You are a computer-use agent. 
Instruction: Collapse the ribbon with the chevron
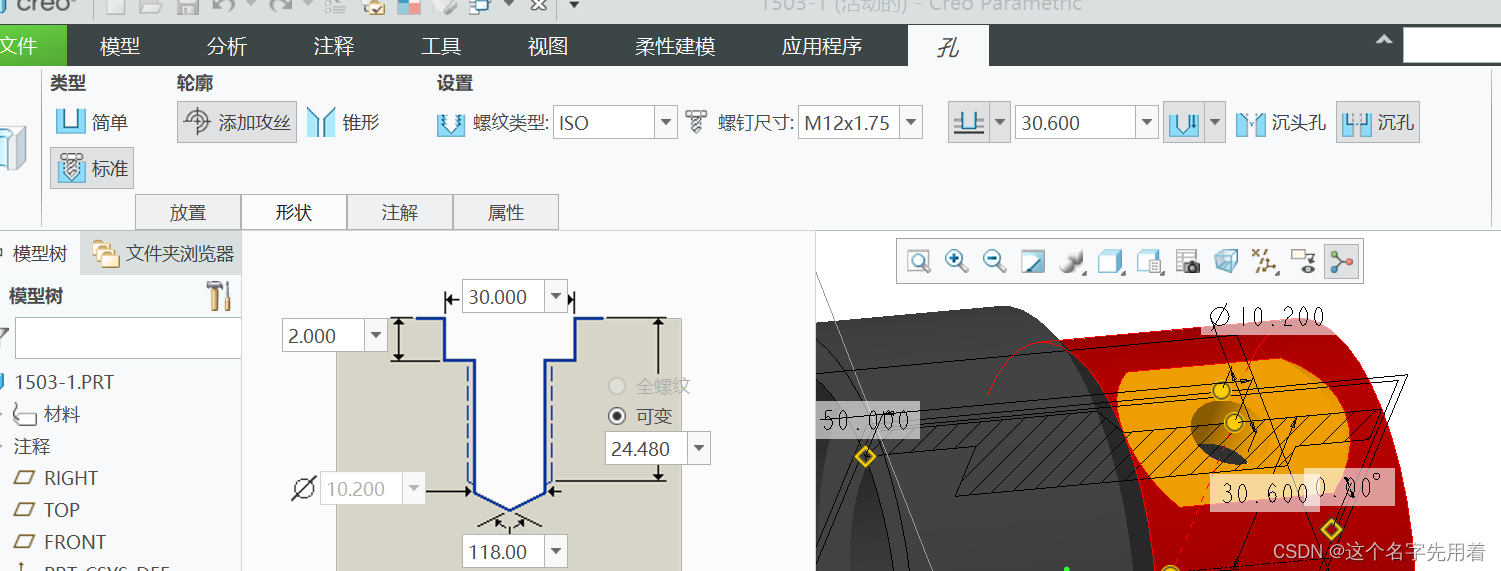point(1384,40)
